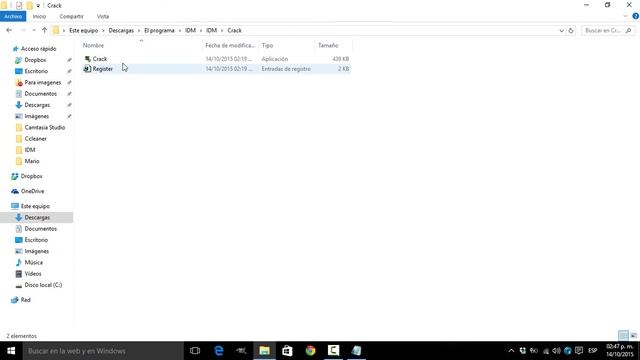This screenshot has height=360, width=640.
Task: Click El programa in breadcrumb path
Action: pyautogui.click(x=159, y=30)
